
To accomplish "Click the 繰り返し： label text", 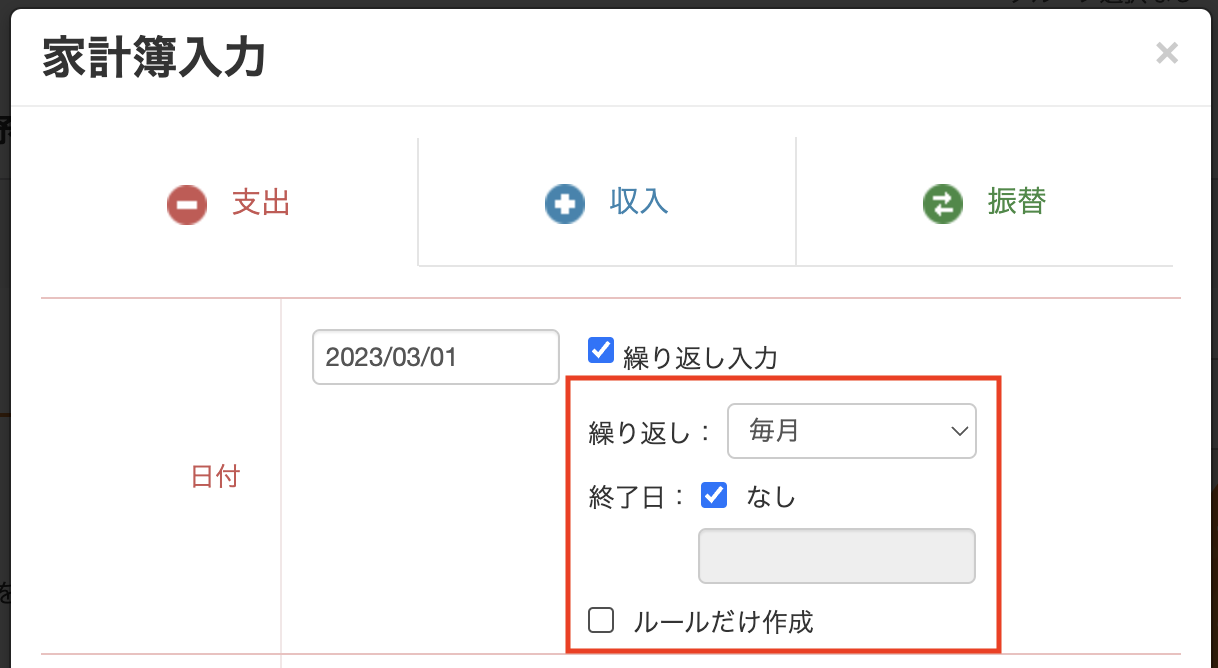I will (x=650, y=432).
